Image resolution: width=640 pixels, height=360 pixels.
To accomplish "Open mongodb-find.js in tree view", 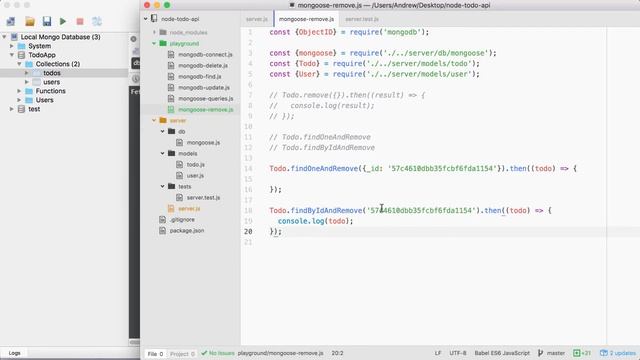I will click(200, 76).
